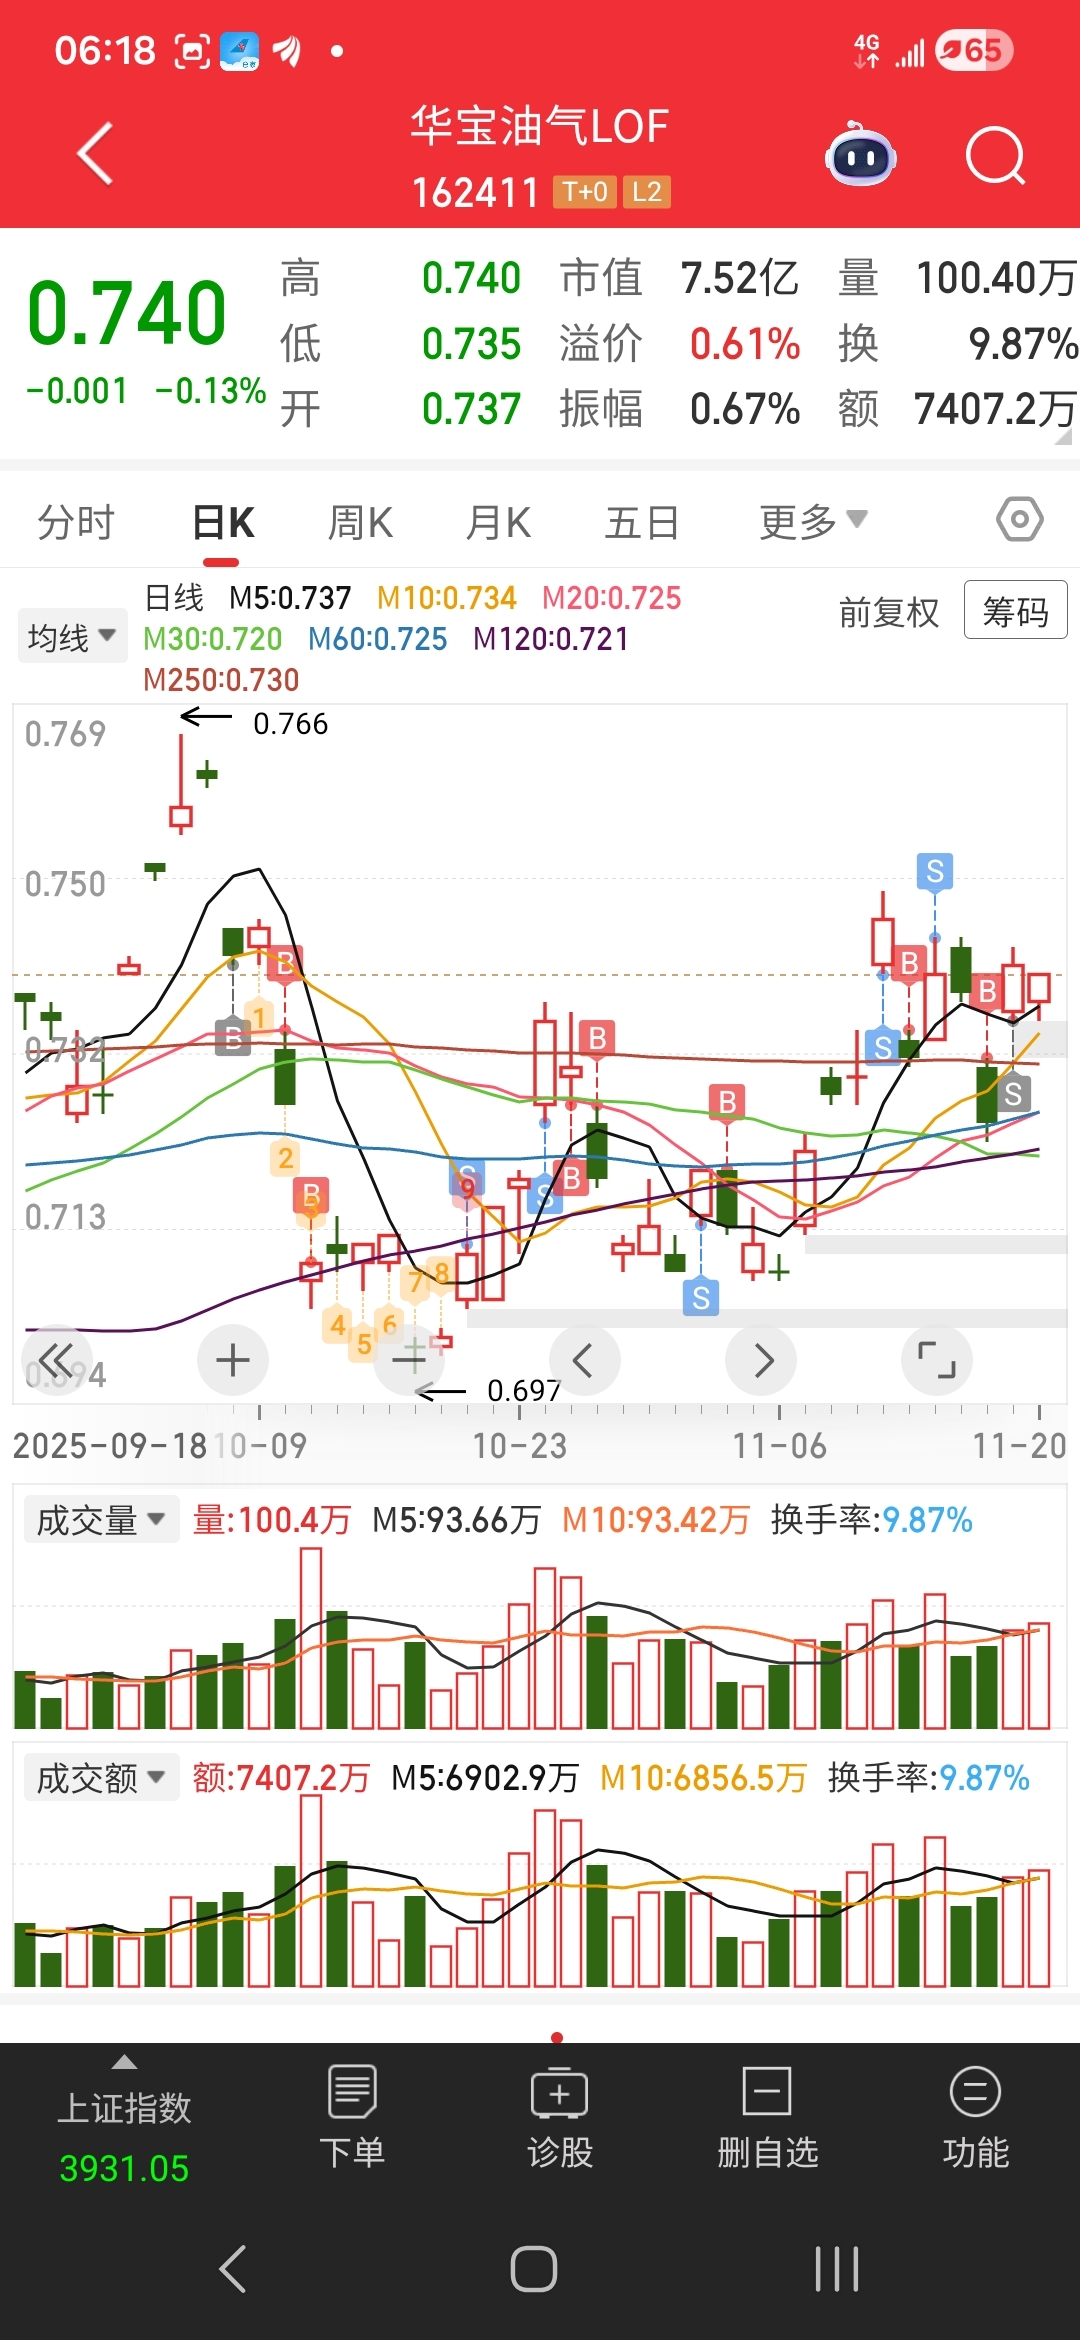Tap 额 7407.2万 in quote header

click(994, 408)
